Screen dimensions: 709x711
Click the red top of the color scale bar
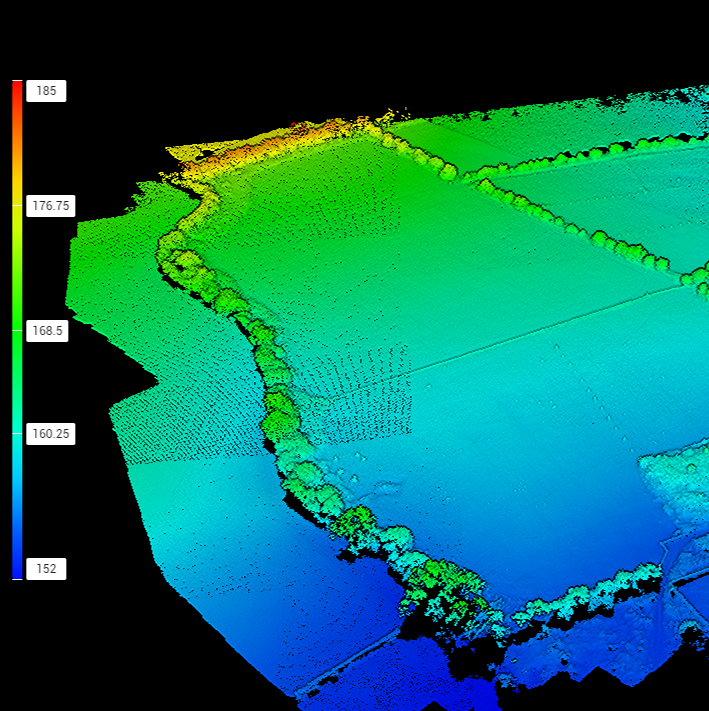17,88
